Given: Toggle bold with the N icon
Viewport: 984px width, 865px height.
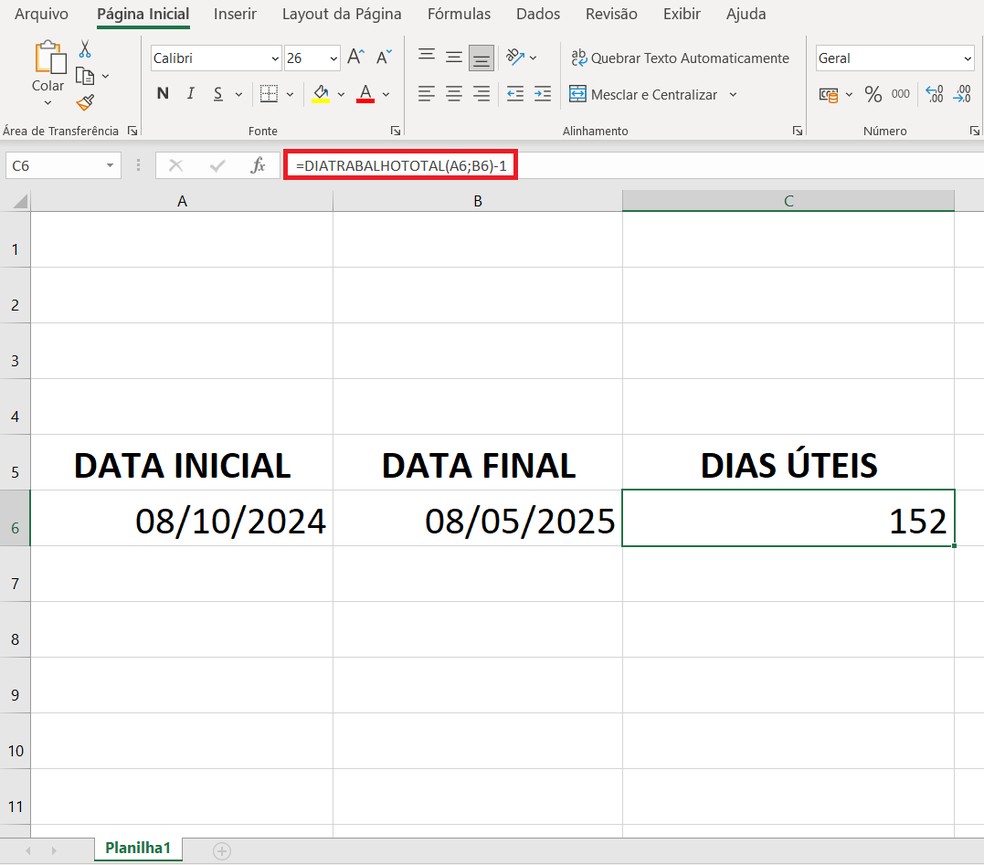Looking at the screenshot, I should click(x=162, y=93).
